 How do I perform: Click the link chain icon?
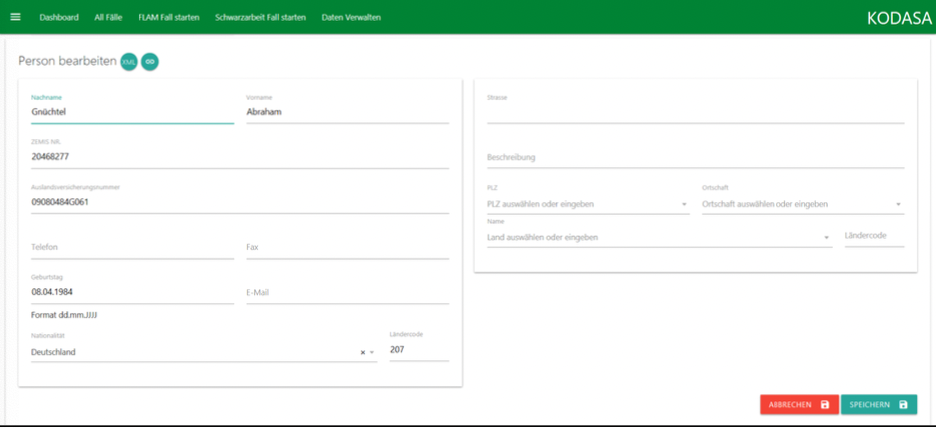[x=150, y=62]
